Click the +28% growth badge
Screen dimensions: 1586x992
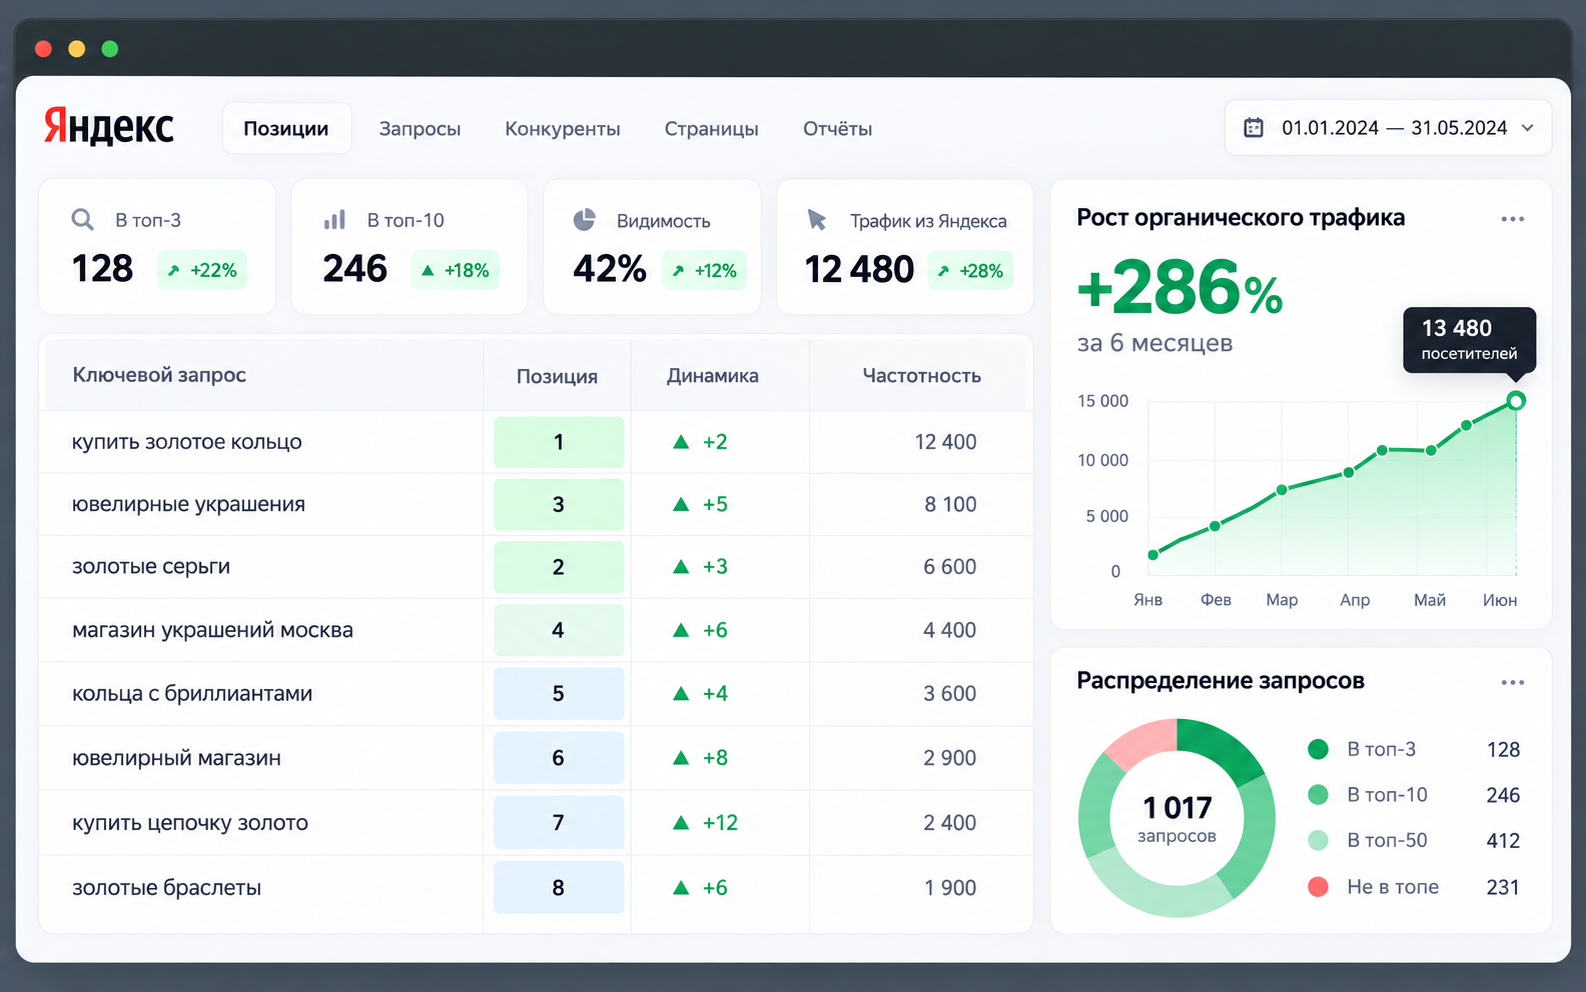coord(971,270)
